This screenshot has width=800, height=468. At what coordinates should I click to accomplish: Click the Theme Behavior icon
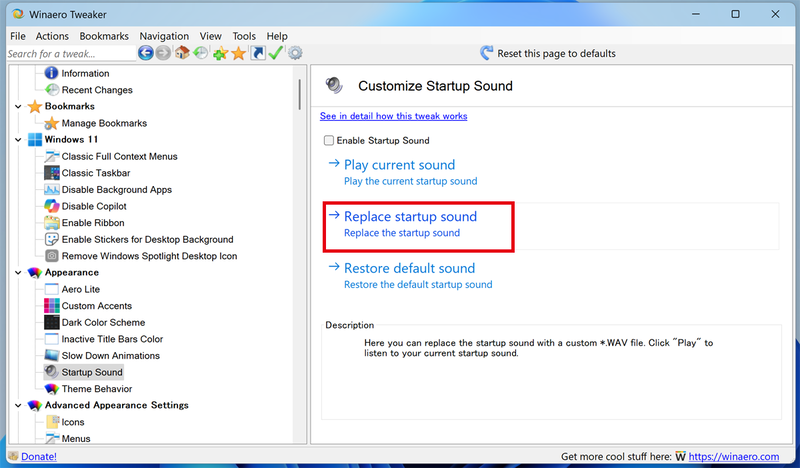point(52,388)
